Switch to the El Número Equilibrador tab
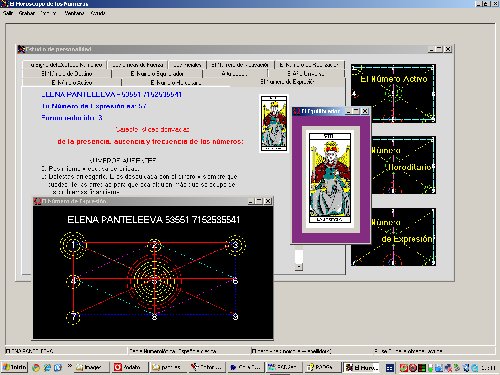The height and width of the screenshot is (375, 500). pos(157,74)
